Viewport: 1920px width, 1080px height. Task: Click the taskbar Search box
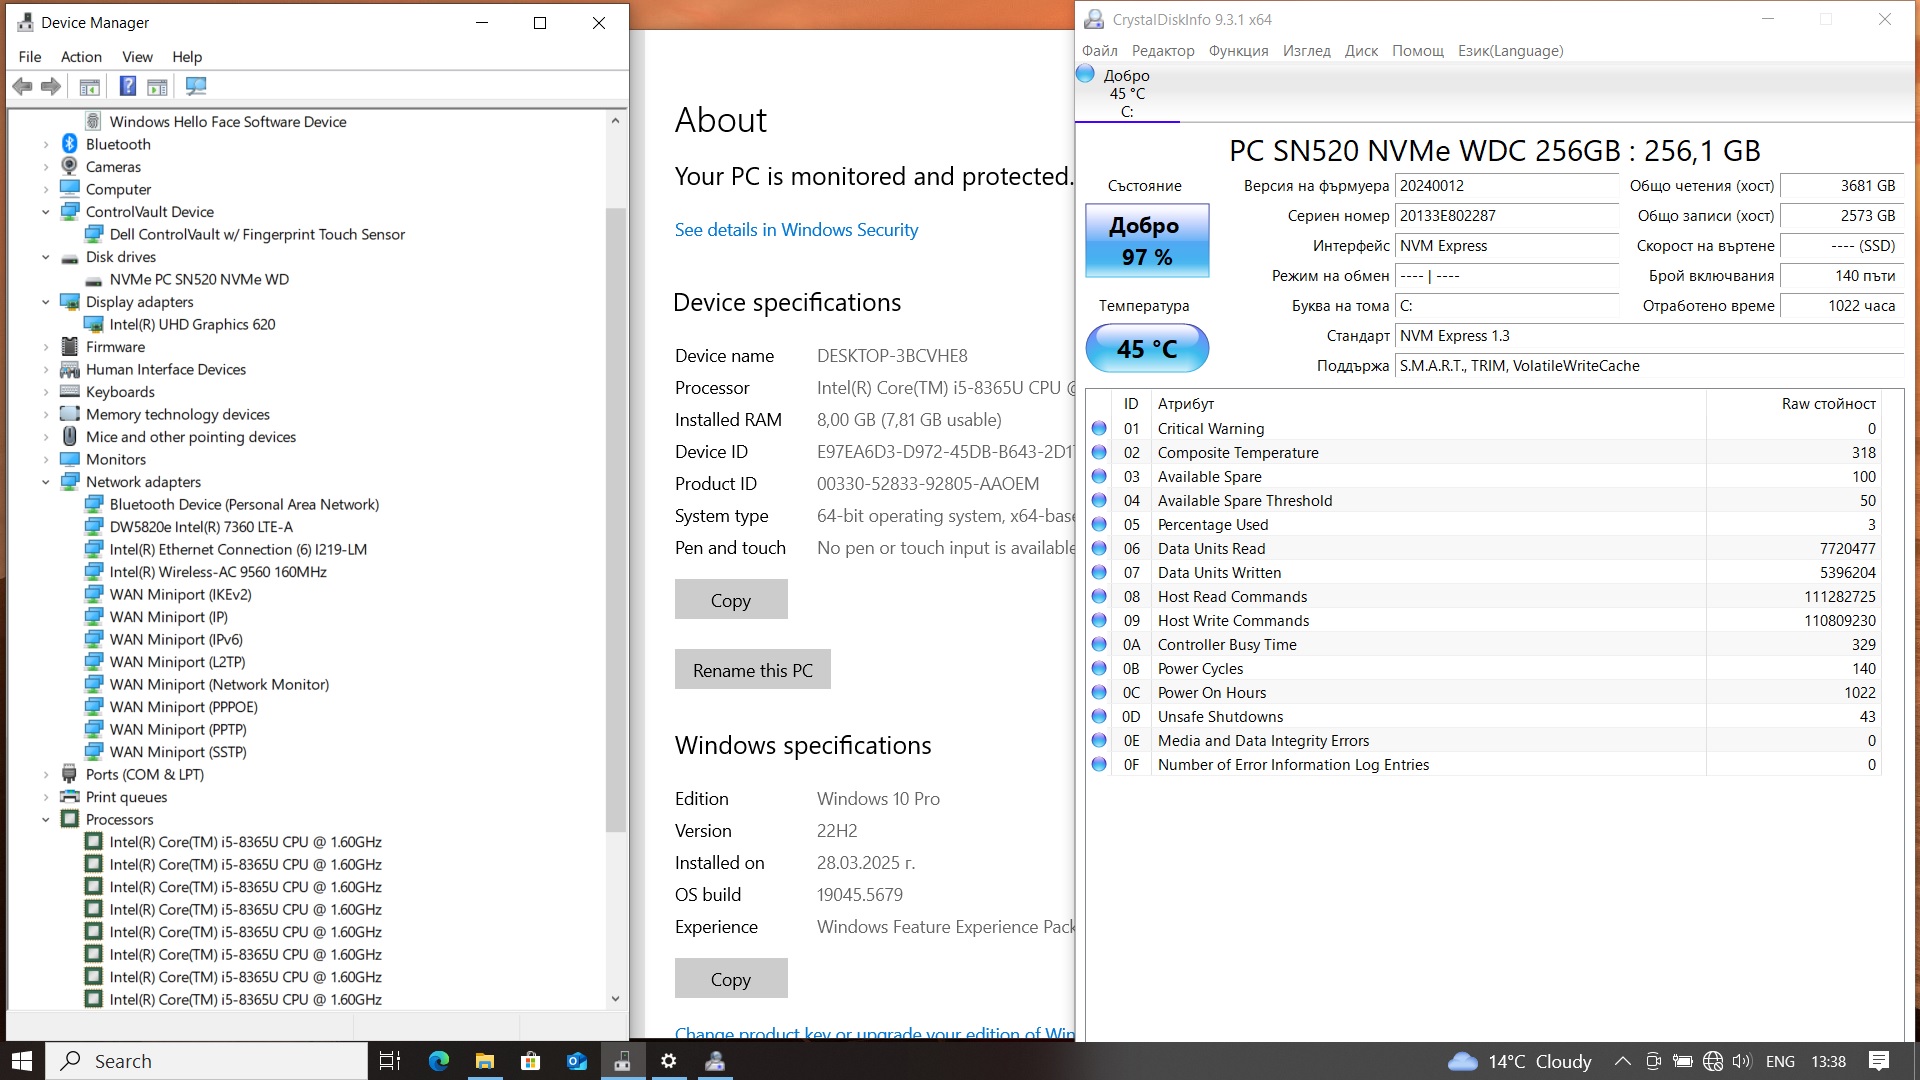click(207, 1061)
